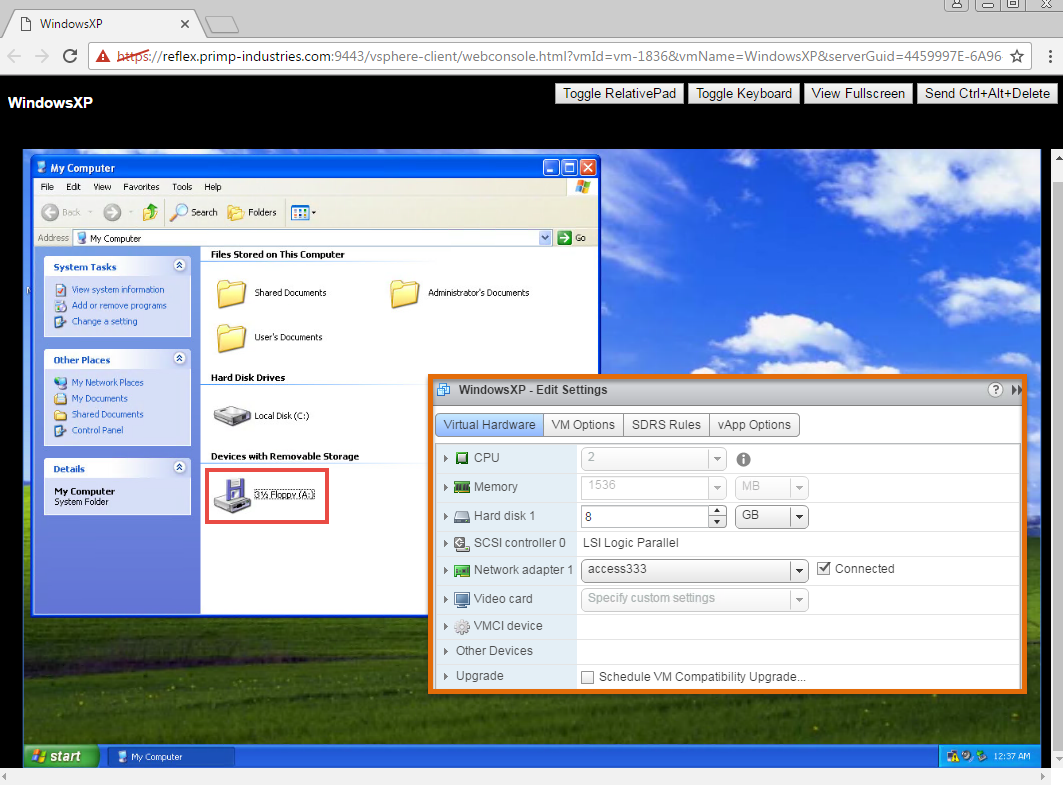
Task: Open the Help menu in My Computer
Action: tap(213, 187)
